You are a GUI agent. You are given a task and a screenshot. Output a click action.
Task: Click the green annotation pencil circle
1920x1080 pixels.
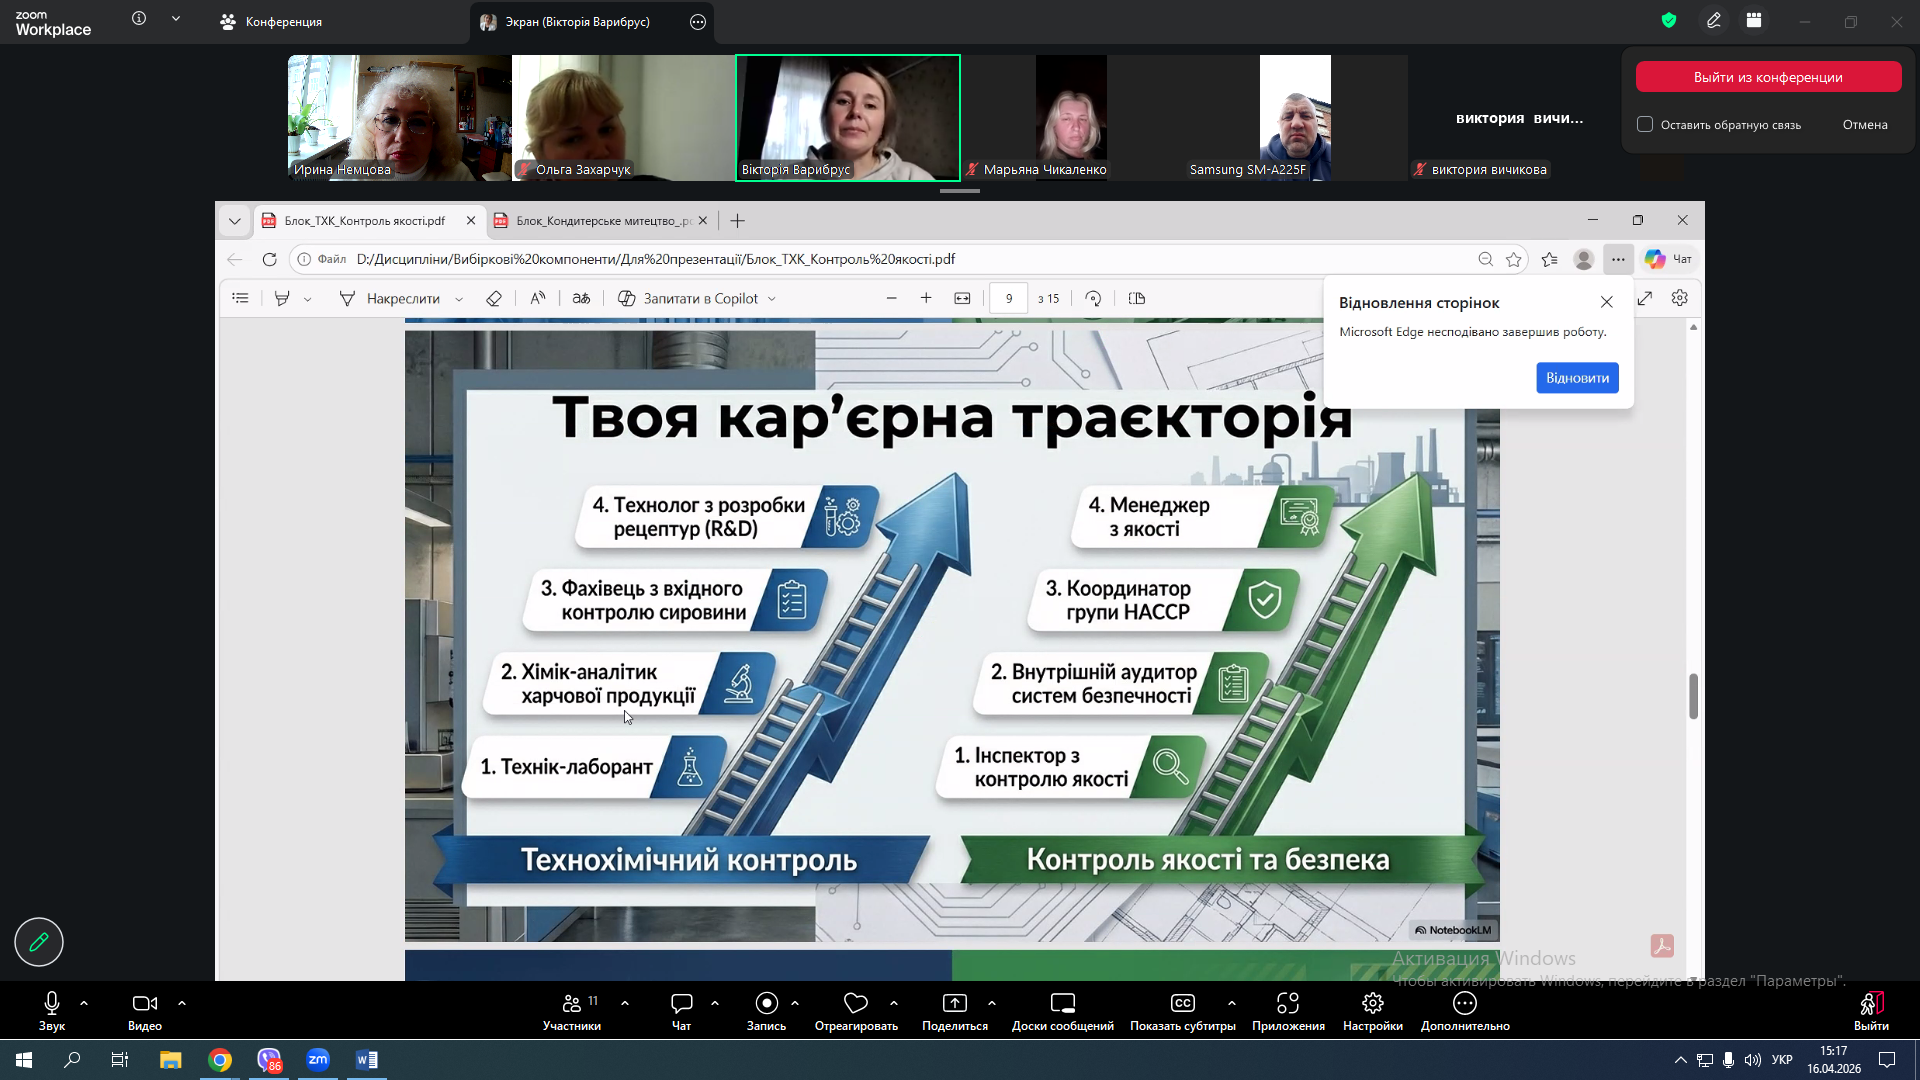coord(39,942)
